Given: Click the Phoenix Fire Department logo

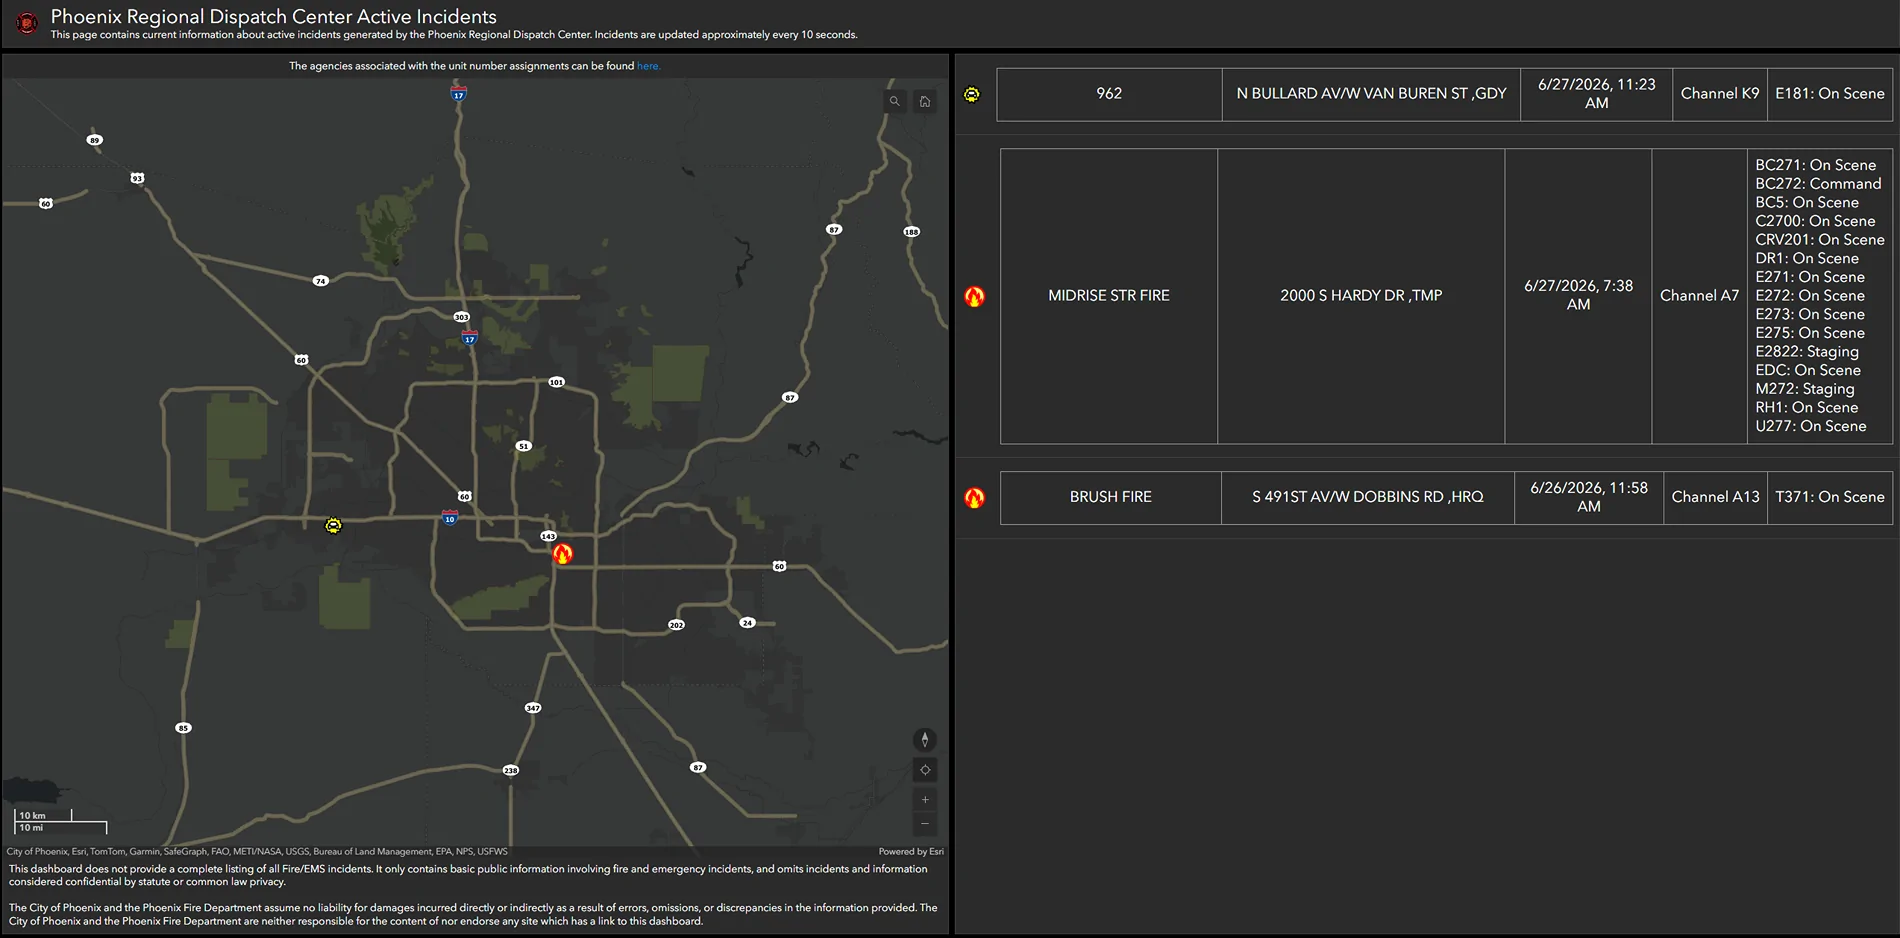Looking at the screenshot, I should click(x=27, y=23).
